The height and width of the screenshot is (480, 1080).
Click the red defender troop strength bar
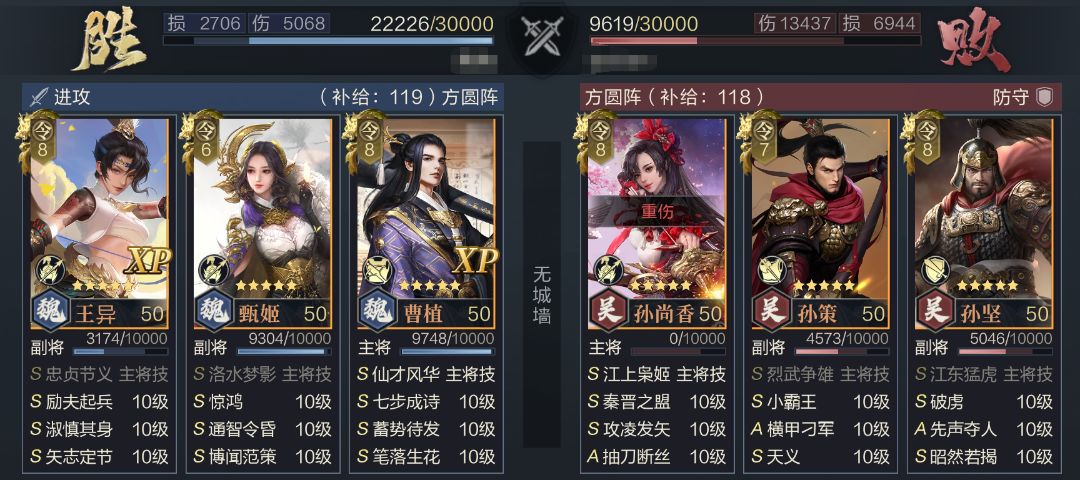(x=755, y=41)
